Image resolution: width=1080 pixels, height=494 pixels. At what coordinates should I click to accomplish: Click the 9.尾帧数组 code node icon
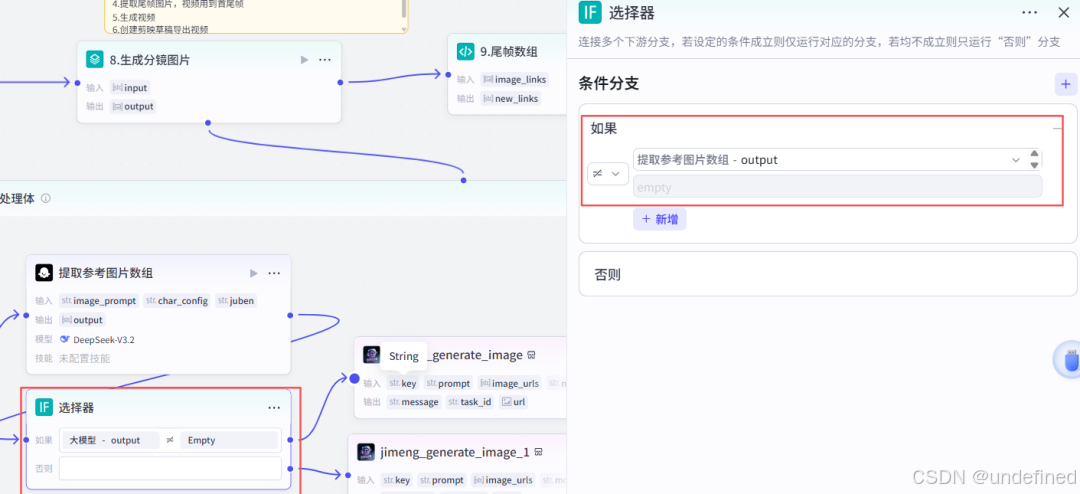[x=466, y=52]
